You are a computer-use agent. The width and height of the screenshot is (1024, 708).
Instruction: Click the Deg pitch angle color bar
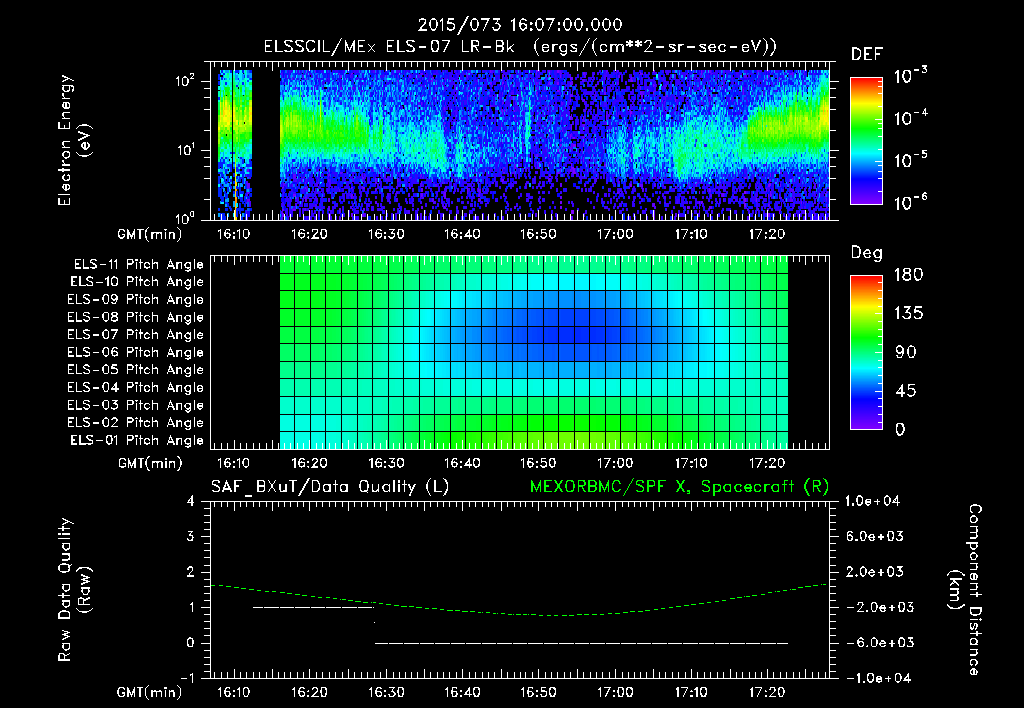click(866, 352)
